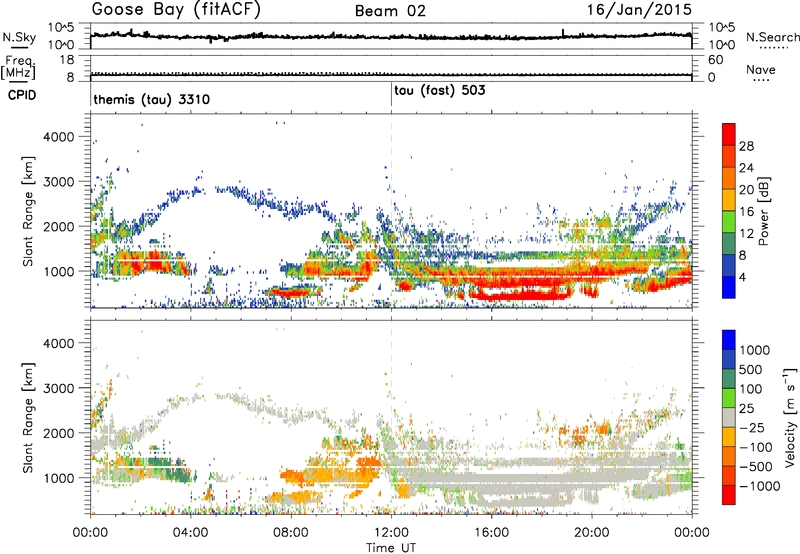Screen dimensions: 800x554
Task: Click the '60' tick of the Nave axis
Action: click(x=715, y=60)
